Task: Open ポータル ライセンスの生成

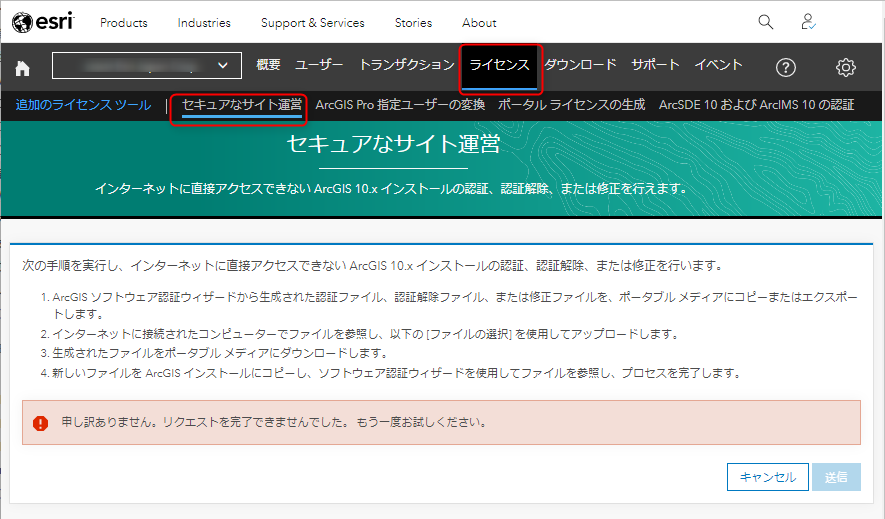Action: tap(571, 105)
